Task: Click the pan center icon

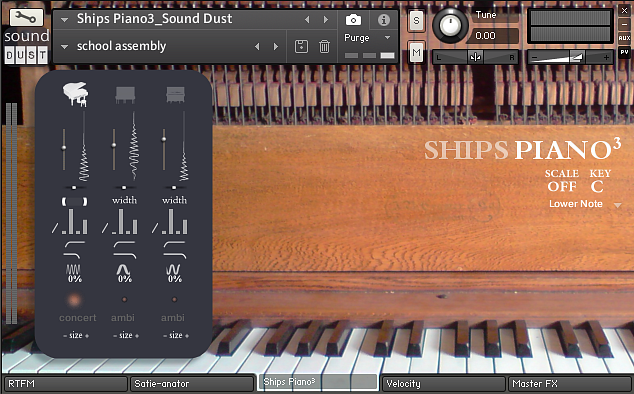Action: click(476, 57)
